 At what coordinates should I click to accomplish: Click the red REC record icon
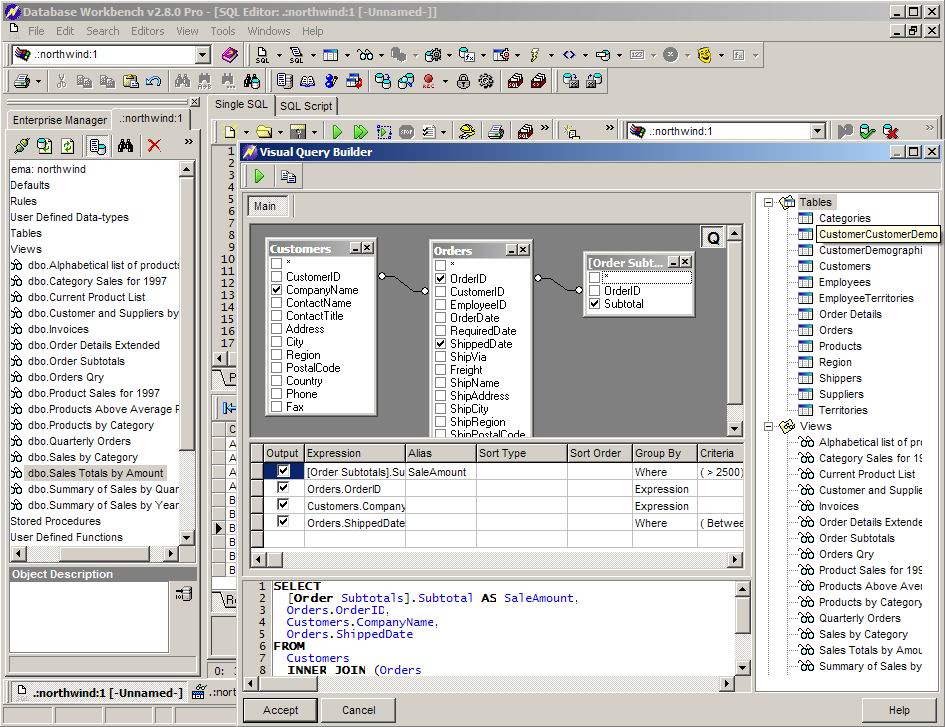point(429,81)
